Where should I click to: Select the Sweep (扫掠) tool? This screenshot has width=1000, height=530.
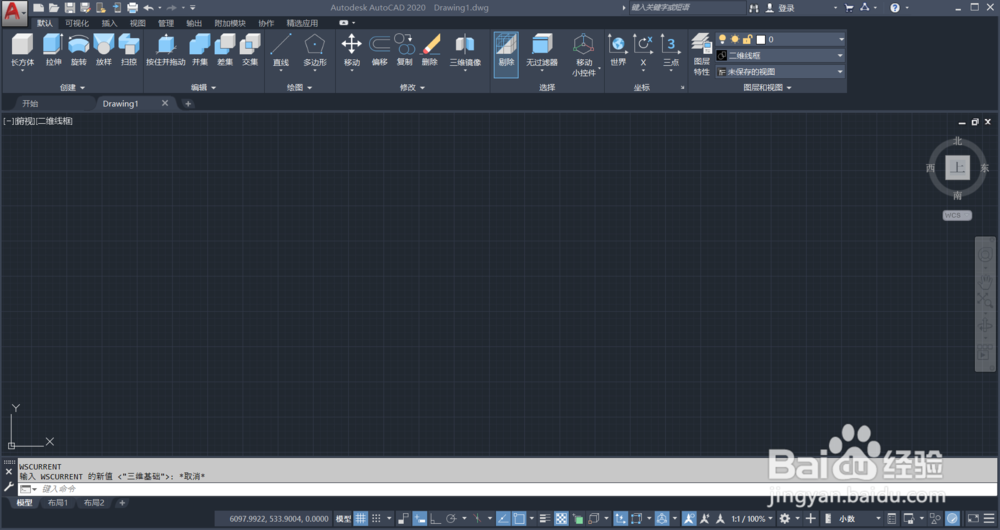[x=129, y=50]
